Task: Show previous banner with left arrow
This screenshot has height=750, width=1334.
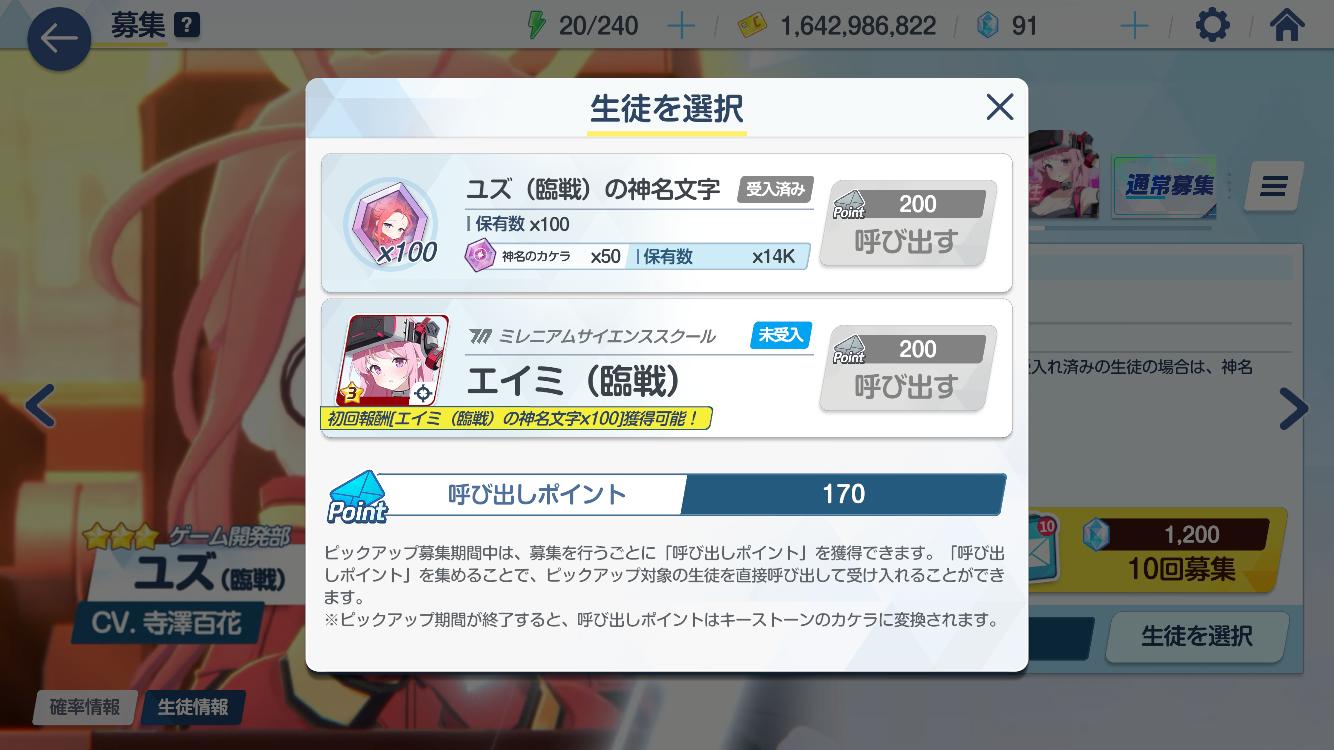Action: point(39,406)
